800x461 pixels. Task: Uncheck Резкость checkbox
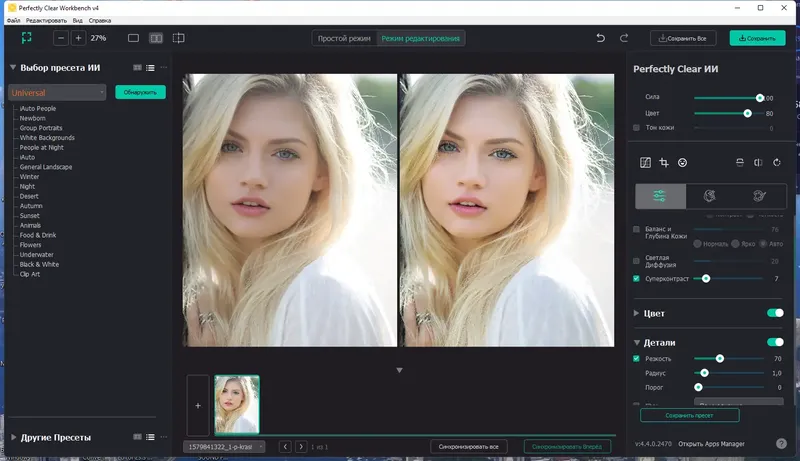pyautogui.click(x=636, y=358)
